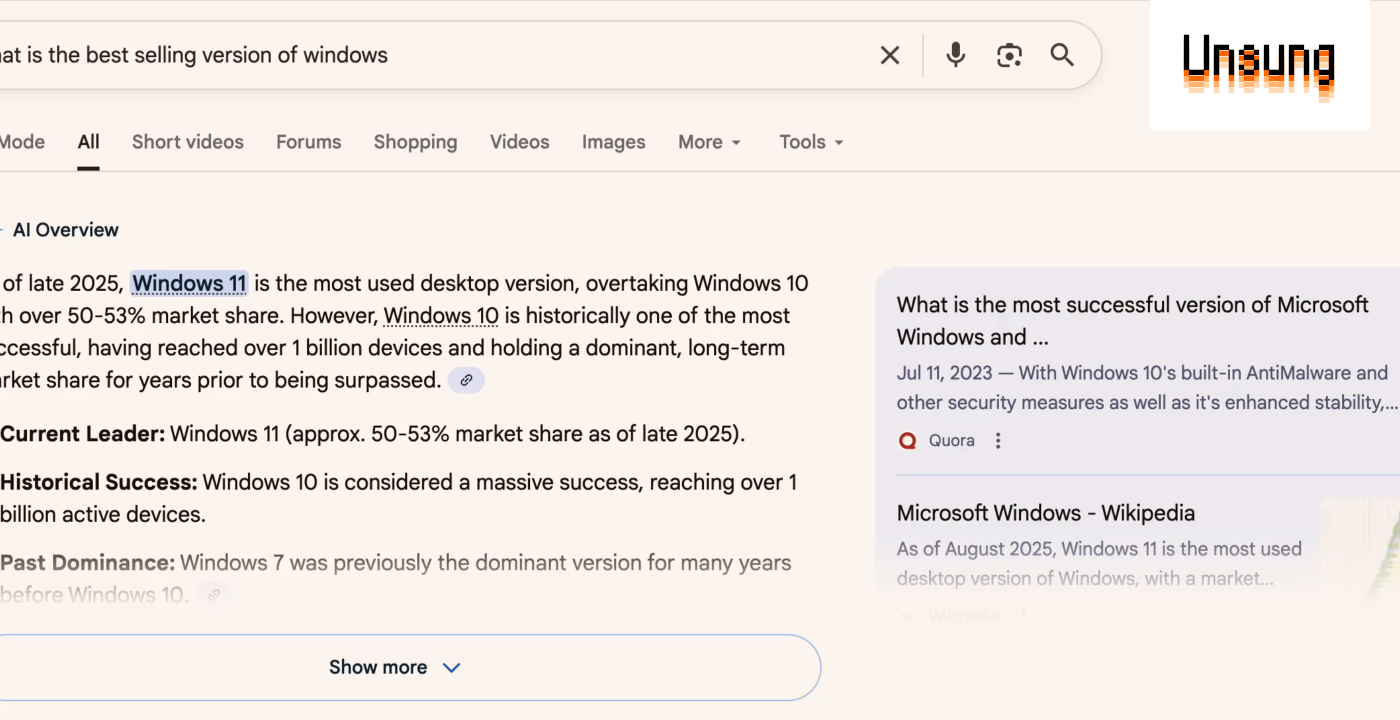The height and width of the screenshot is (720, 1400).
Task: Open Microsoft Windows - Wikipedia result
Action: coord(1045,513)
